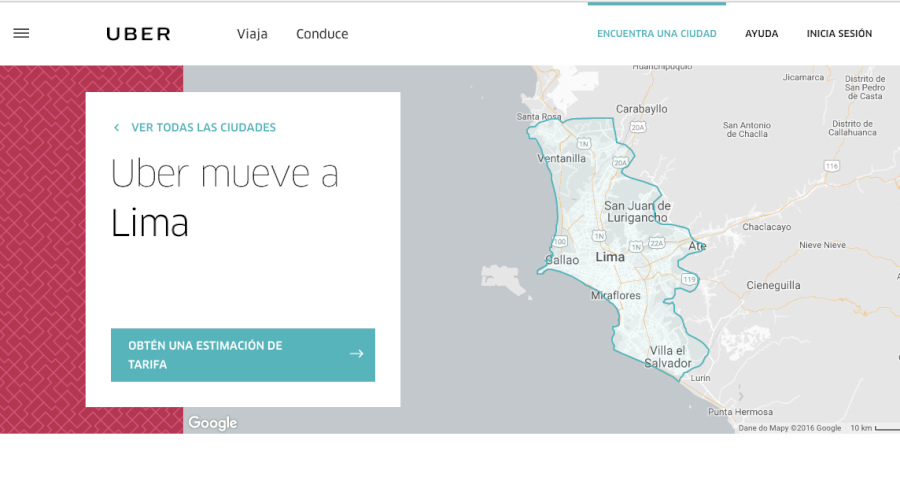Click the Santa Rosa map label

tap(539, 117)
